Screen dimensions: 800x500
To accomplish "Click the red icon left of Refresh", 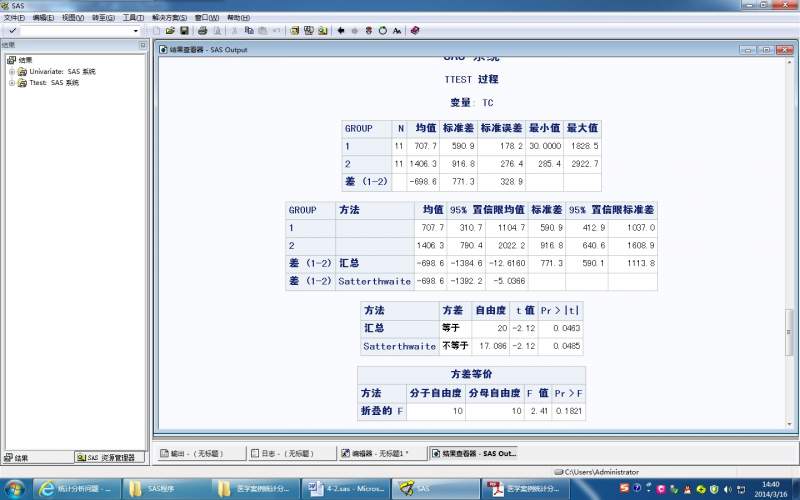I will click(x=369, y=31).
